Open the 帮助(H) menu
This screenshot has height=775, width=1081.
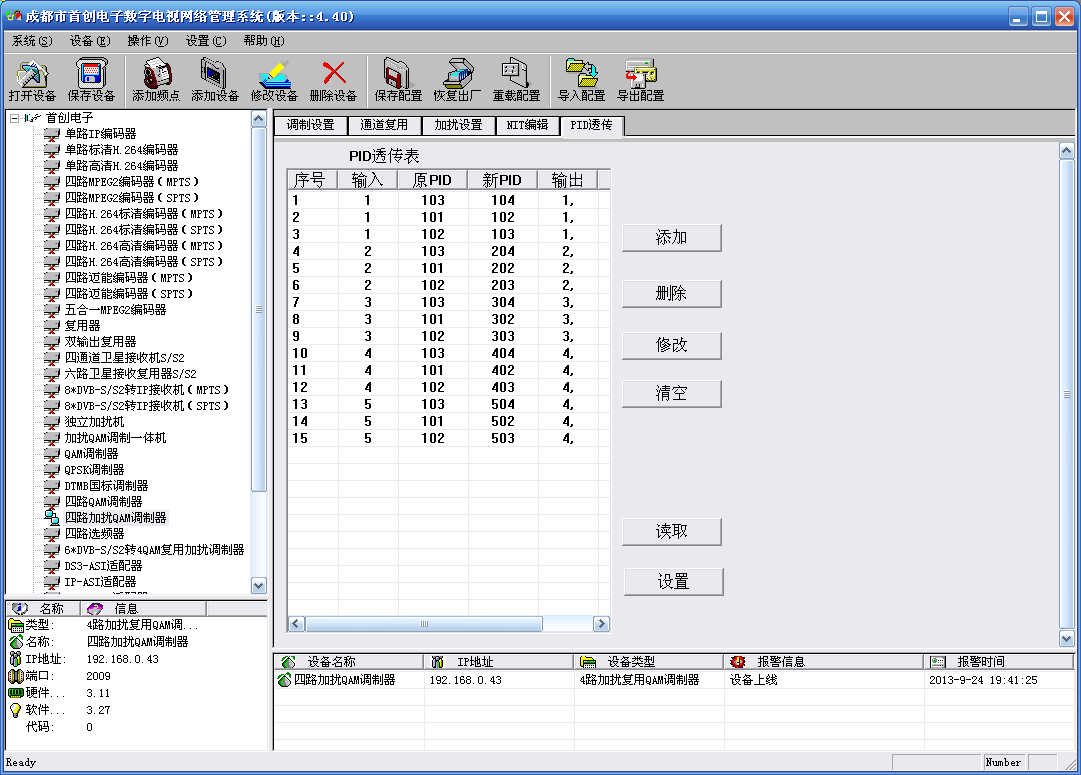tap(263, 41)
